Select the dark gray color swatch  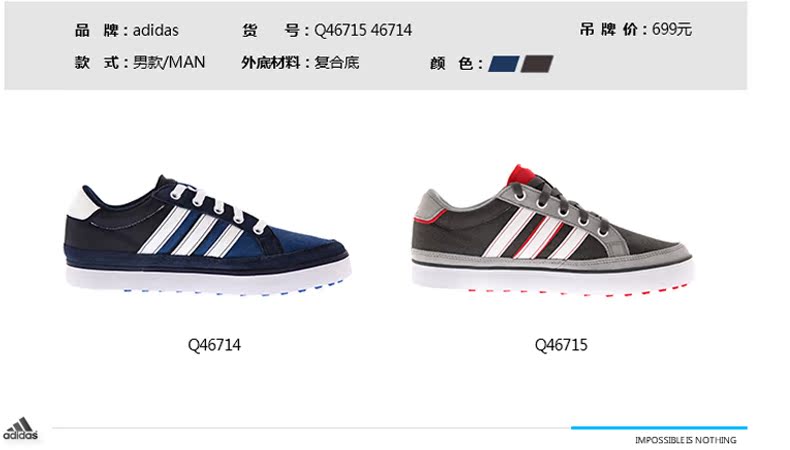pyautogui.click(x=537, y=64)
